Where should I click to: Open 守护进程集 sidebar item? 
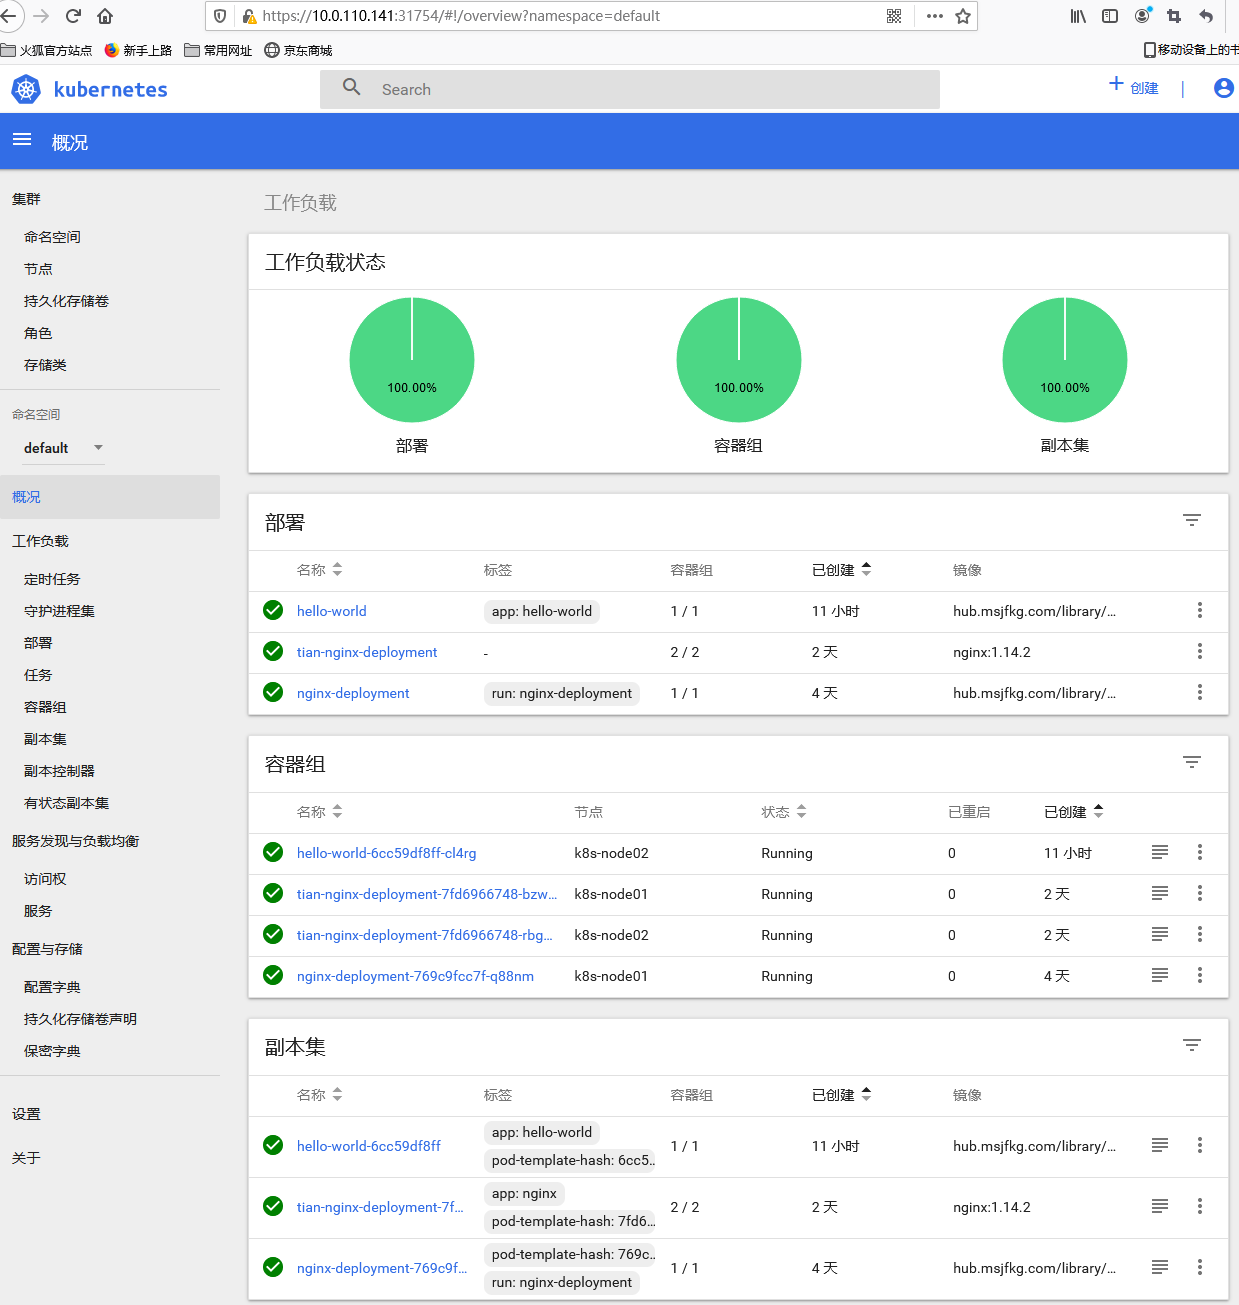(x=59, y=611)
